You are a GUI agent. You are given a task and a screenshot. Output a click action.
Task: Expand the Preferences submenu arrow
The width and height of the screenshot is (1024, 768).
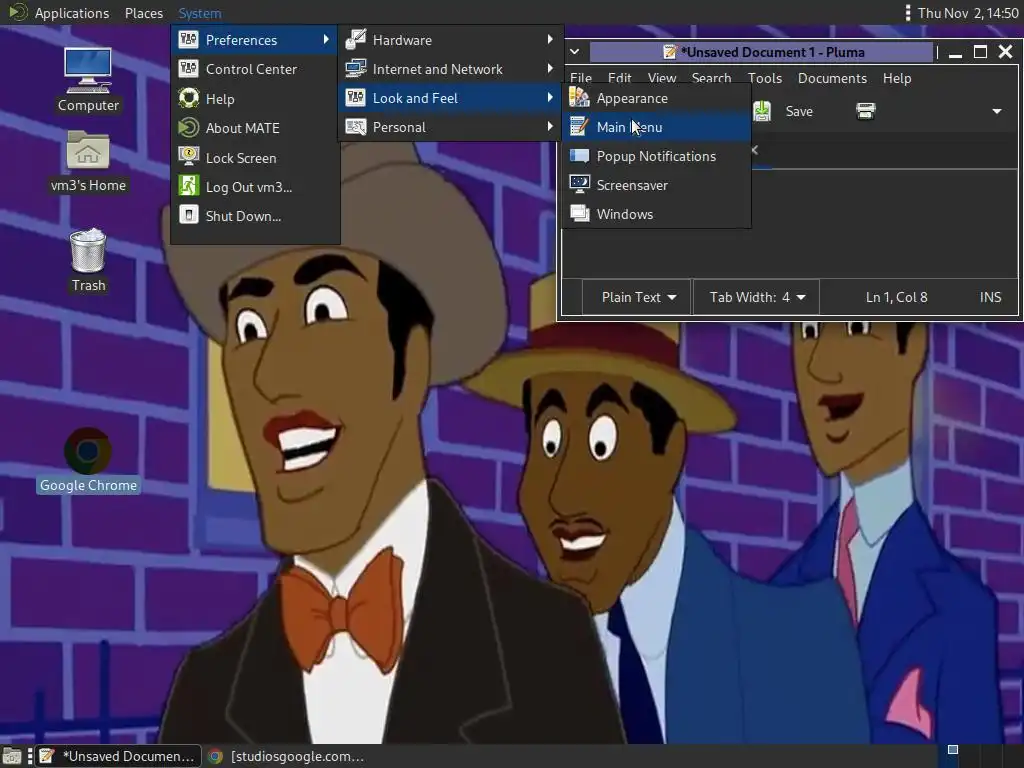click(x=325, y=40)
